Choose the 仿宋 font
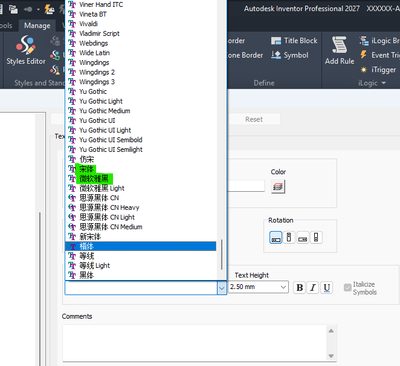Image resolution: width=400 pixels, height=366 pixels. (x=140, y=159)
